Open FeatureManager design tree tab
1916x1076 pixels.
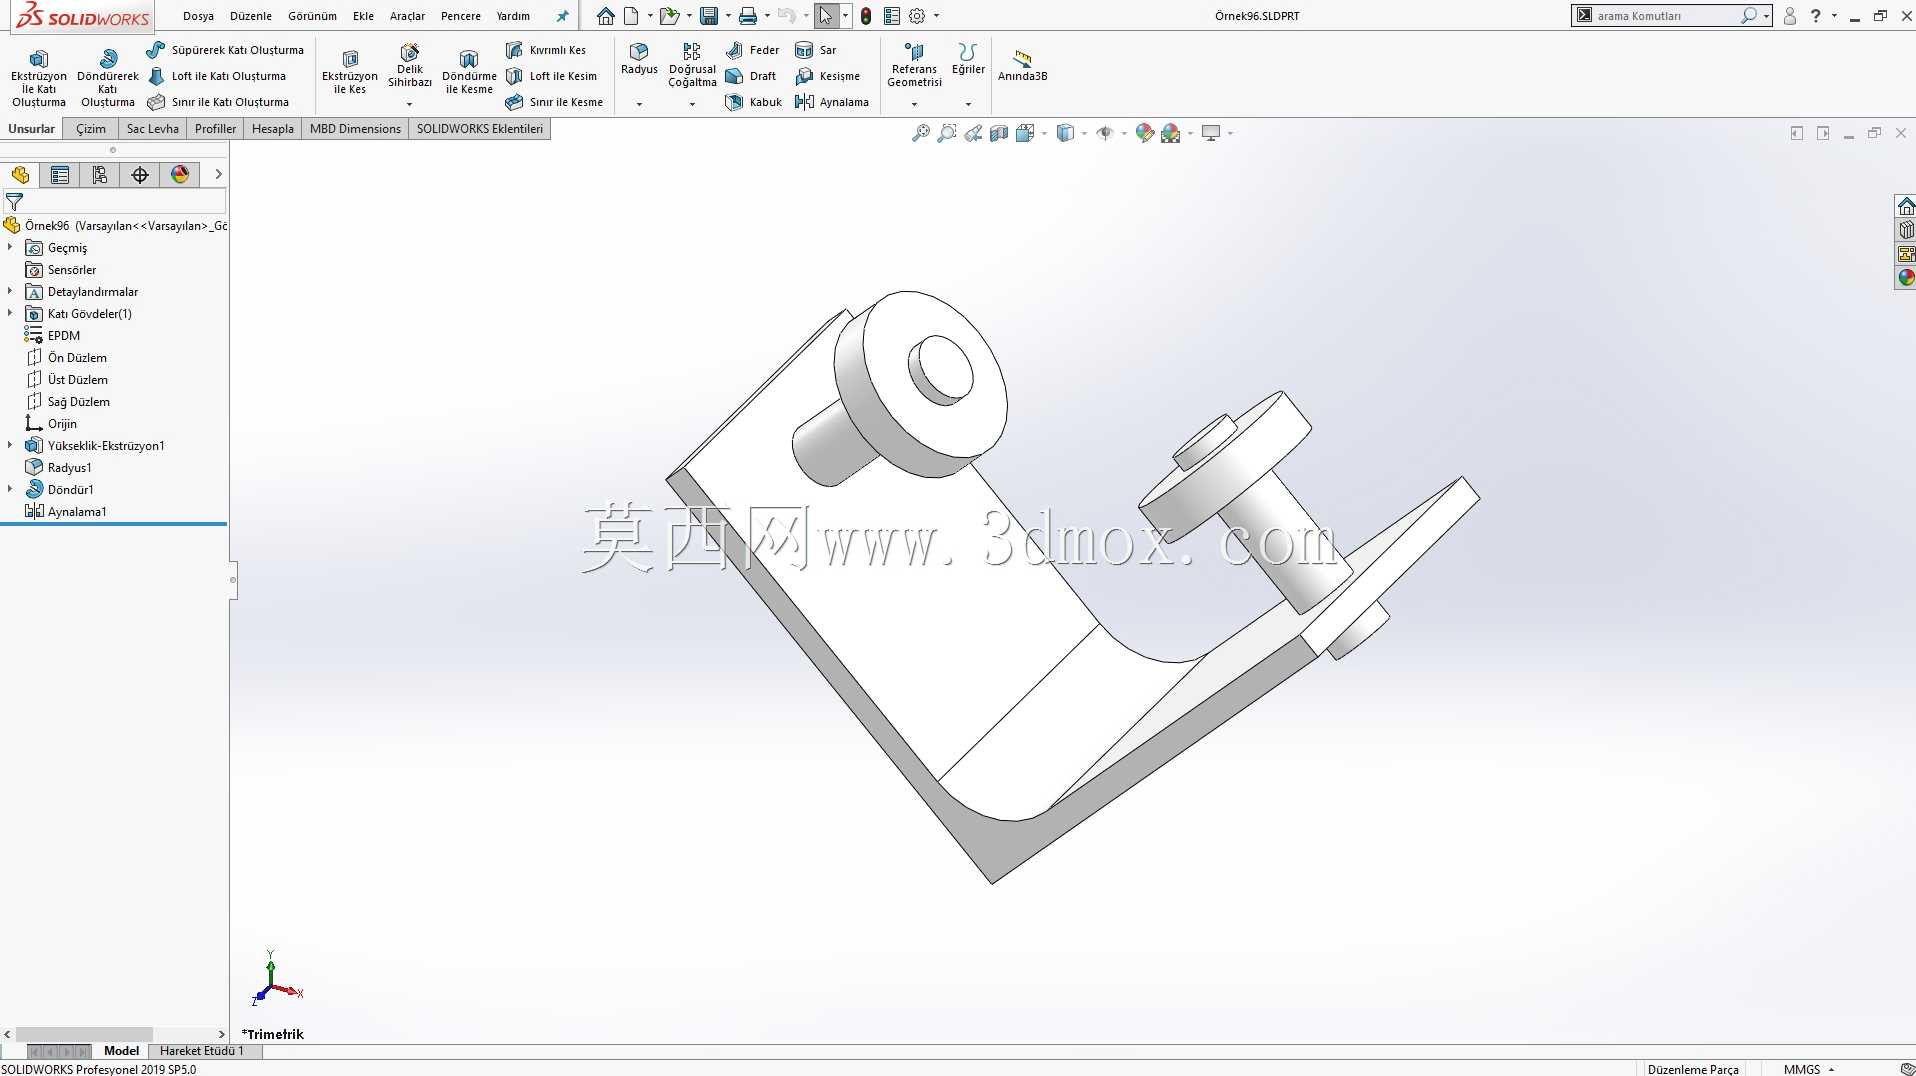pyautogui.click(x=20, y=175)
